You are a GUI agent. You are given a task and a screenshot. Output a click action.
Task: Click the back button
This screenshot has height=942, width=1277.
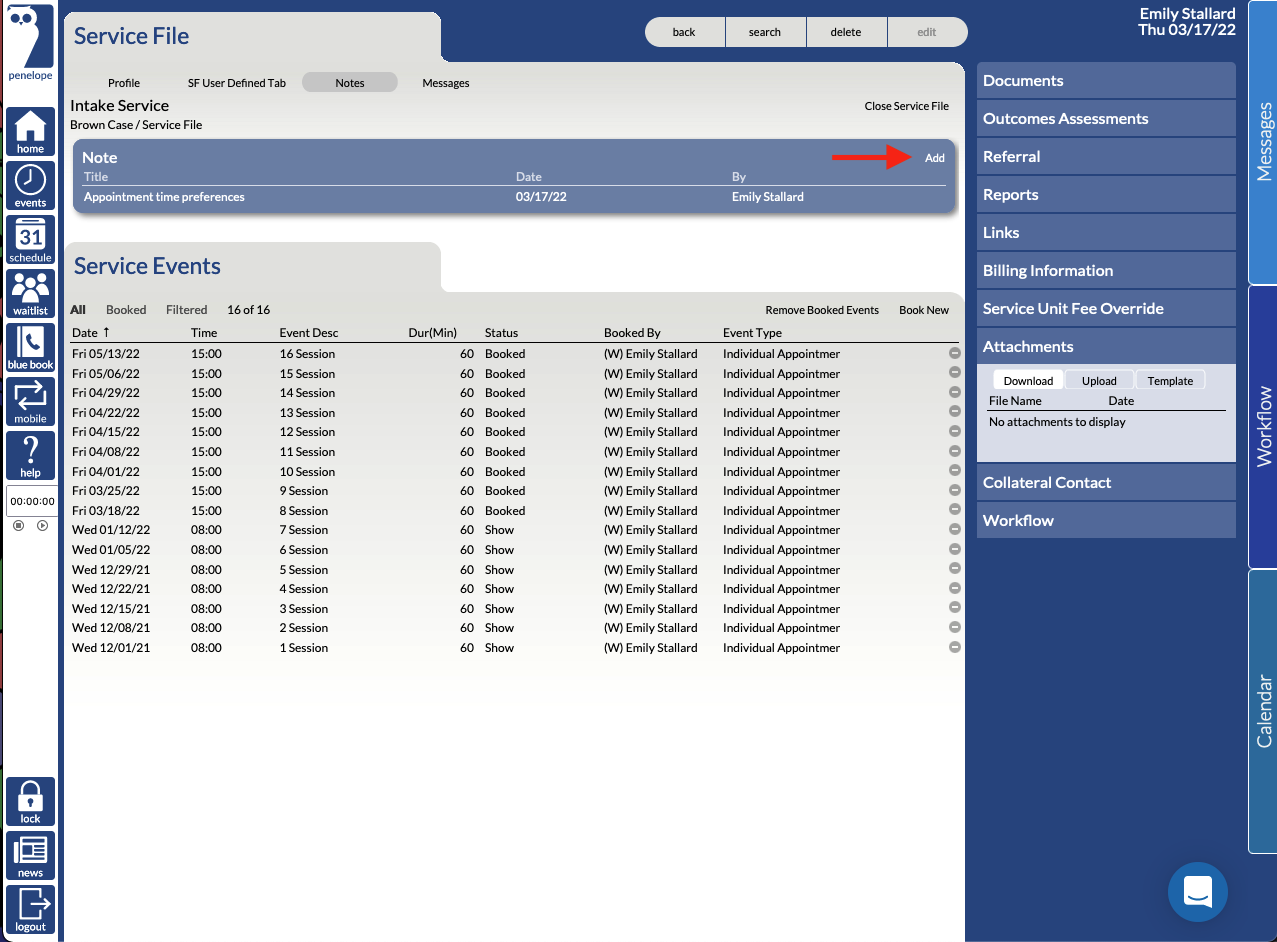click(x=684, y=32)
